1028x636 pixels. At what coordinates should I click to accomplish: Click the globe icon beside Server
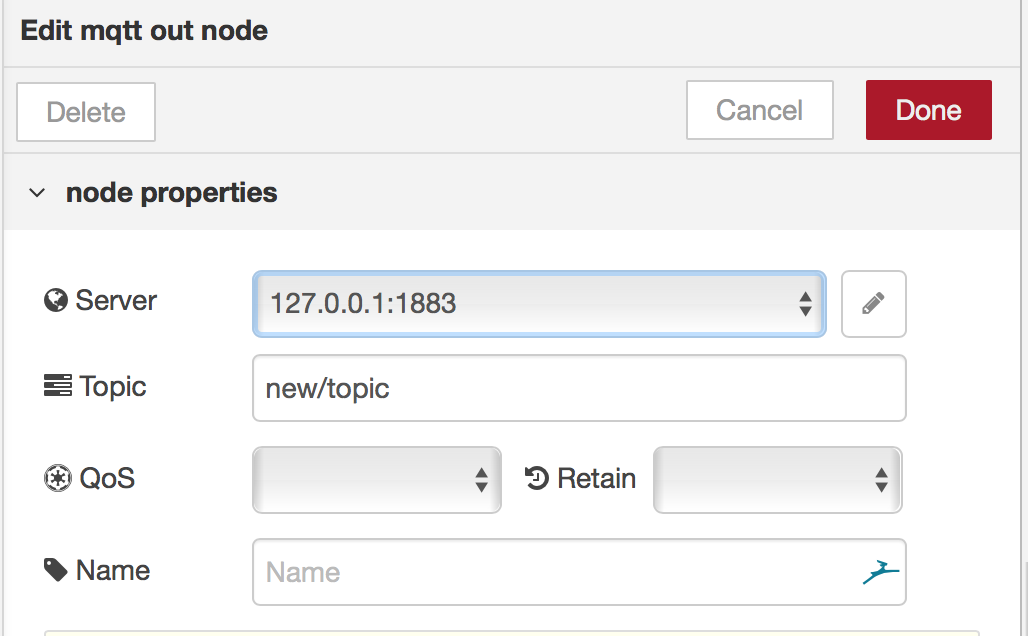[55, 300]
